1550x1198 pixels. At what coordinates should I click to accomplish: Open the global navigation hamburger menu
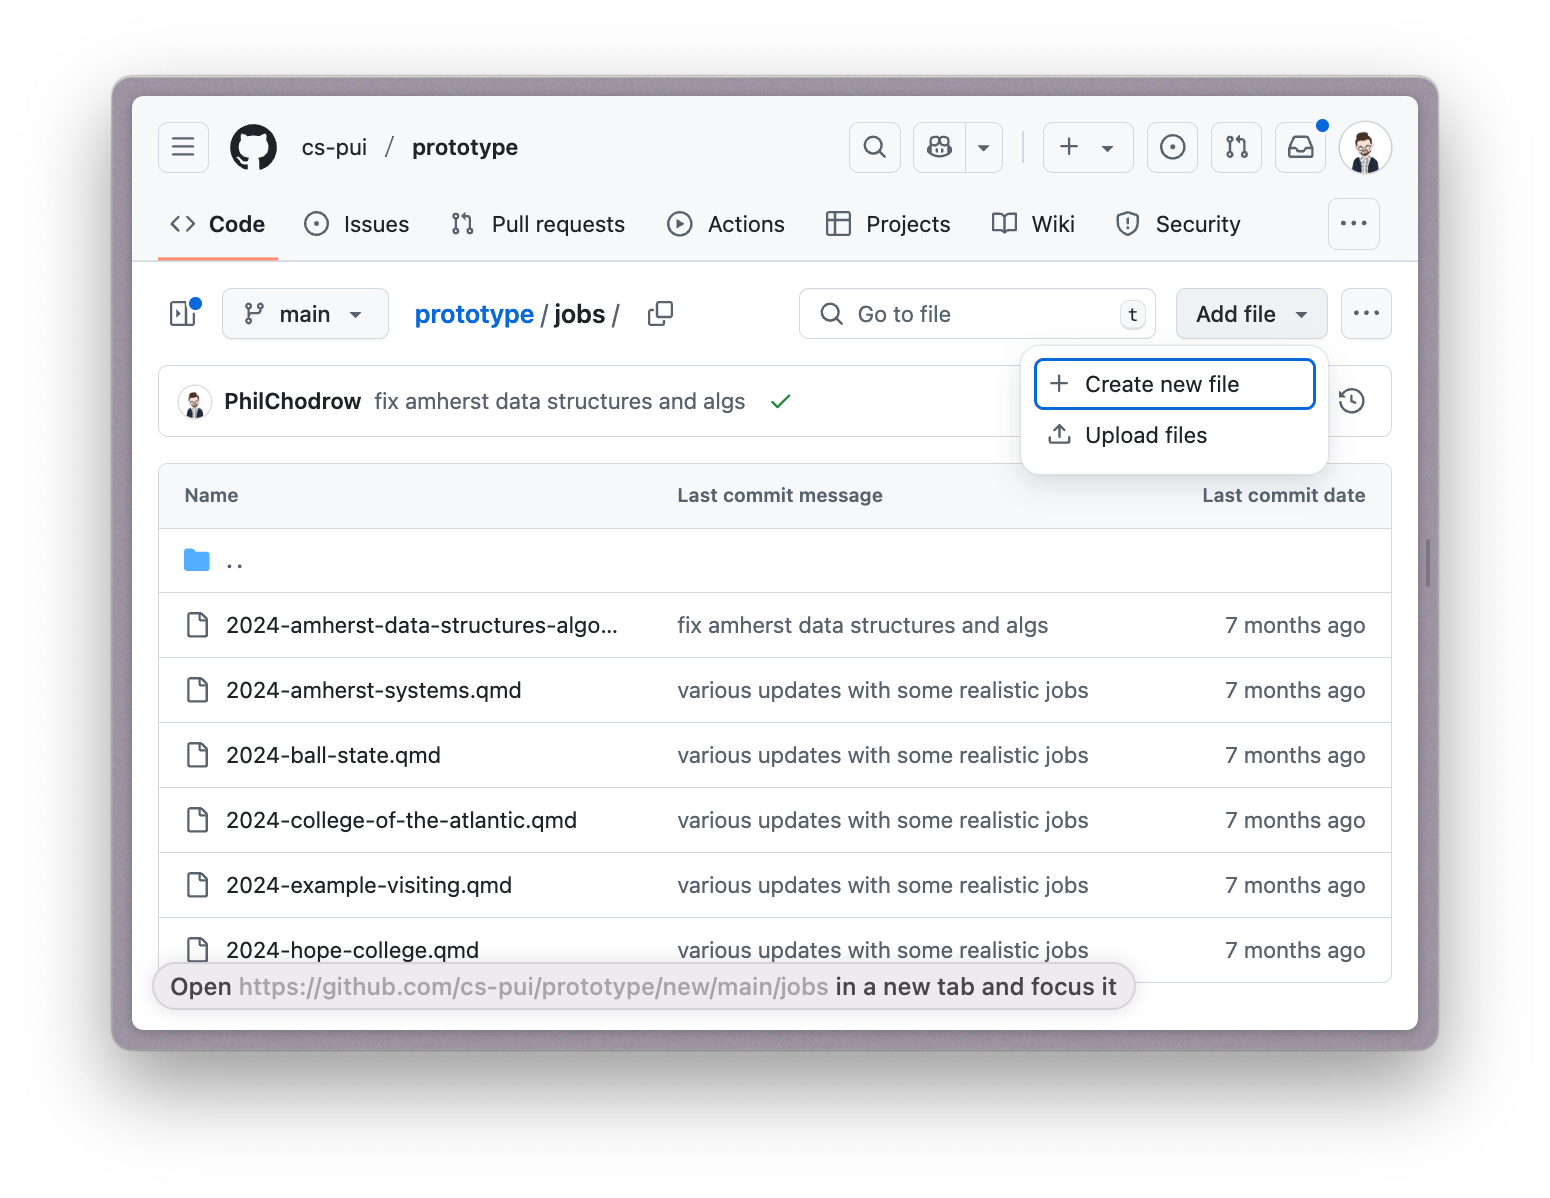(183, 147)
